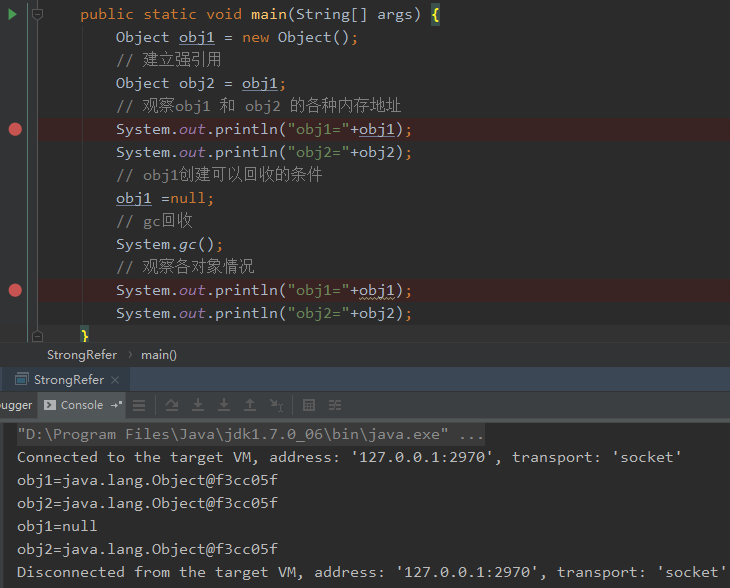This screenshot has height=588, width=730.
Task: Click the 'obj1=null' console output line
Action: pos(57,526)
